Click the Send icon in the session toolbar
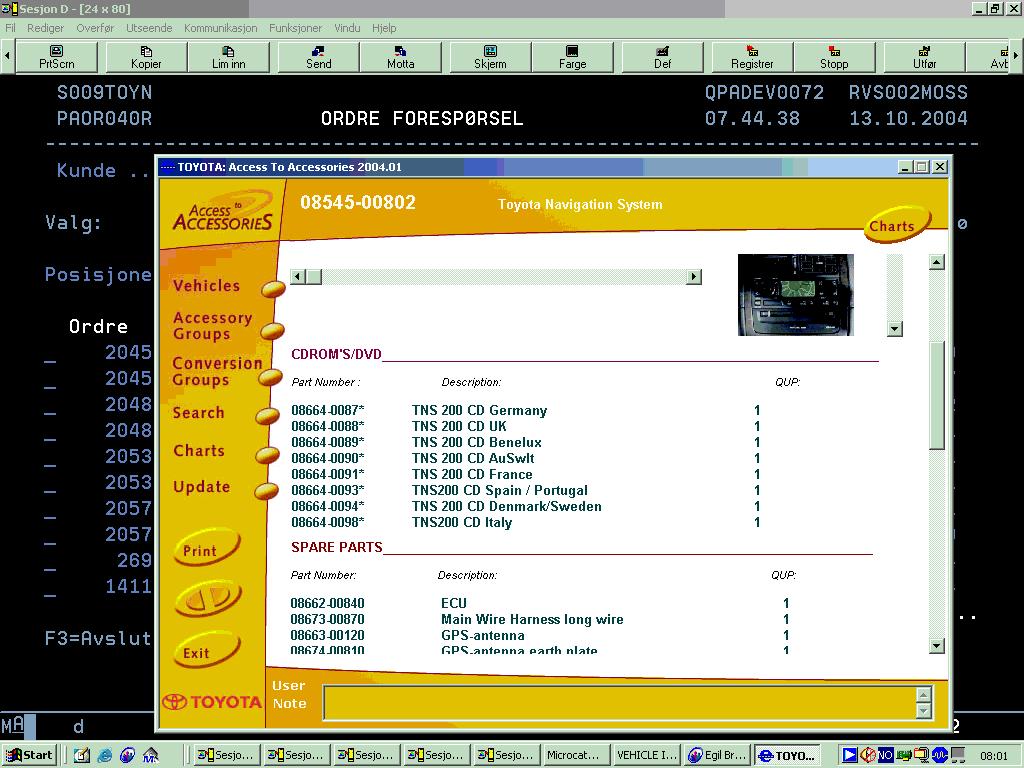 pyautogui.click(x=316, y=57)
